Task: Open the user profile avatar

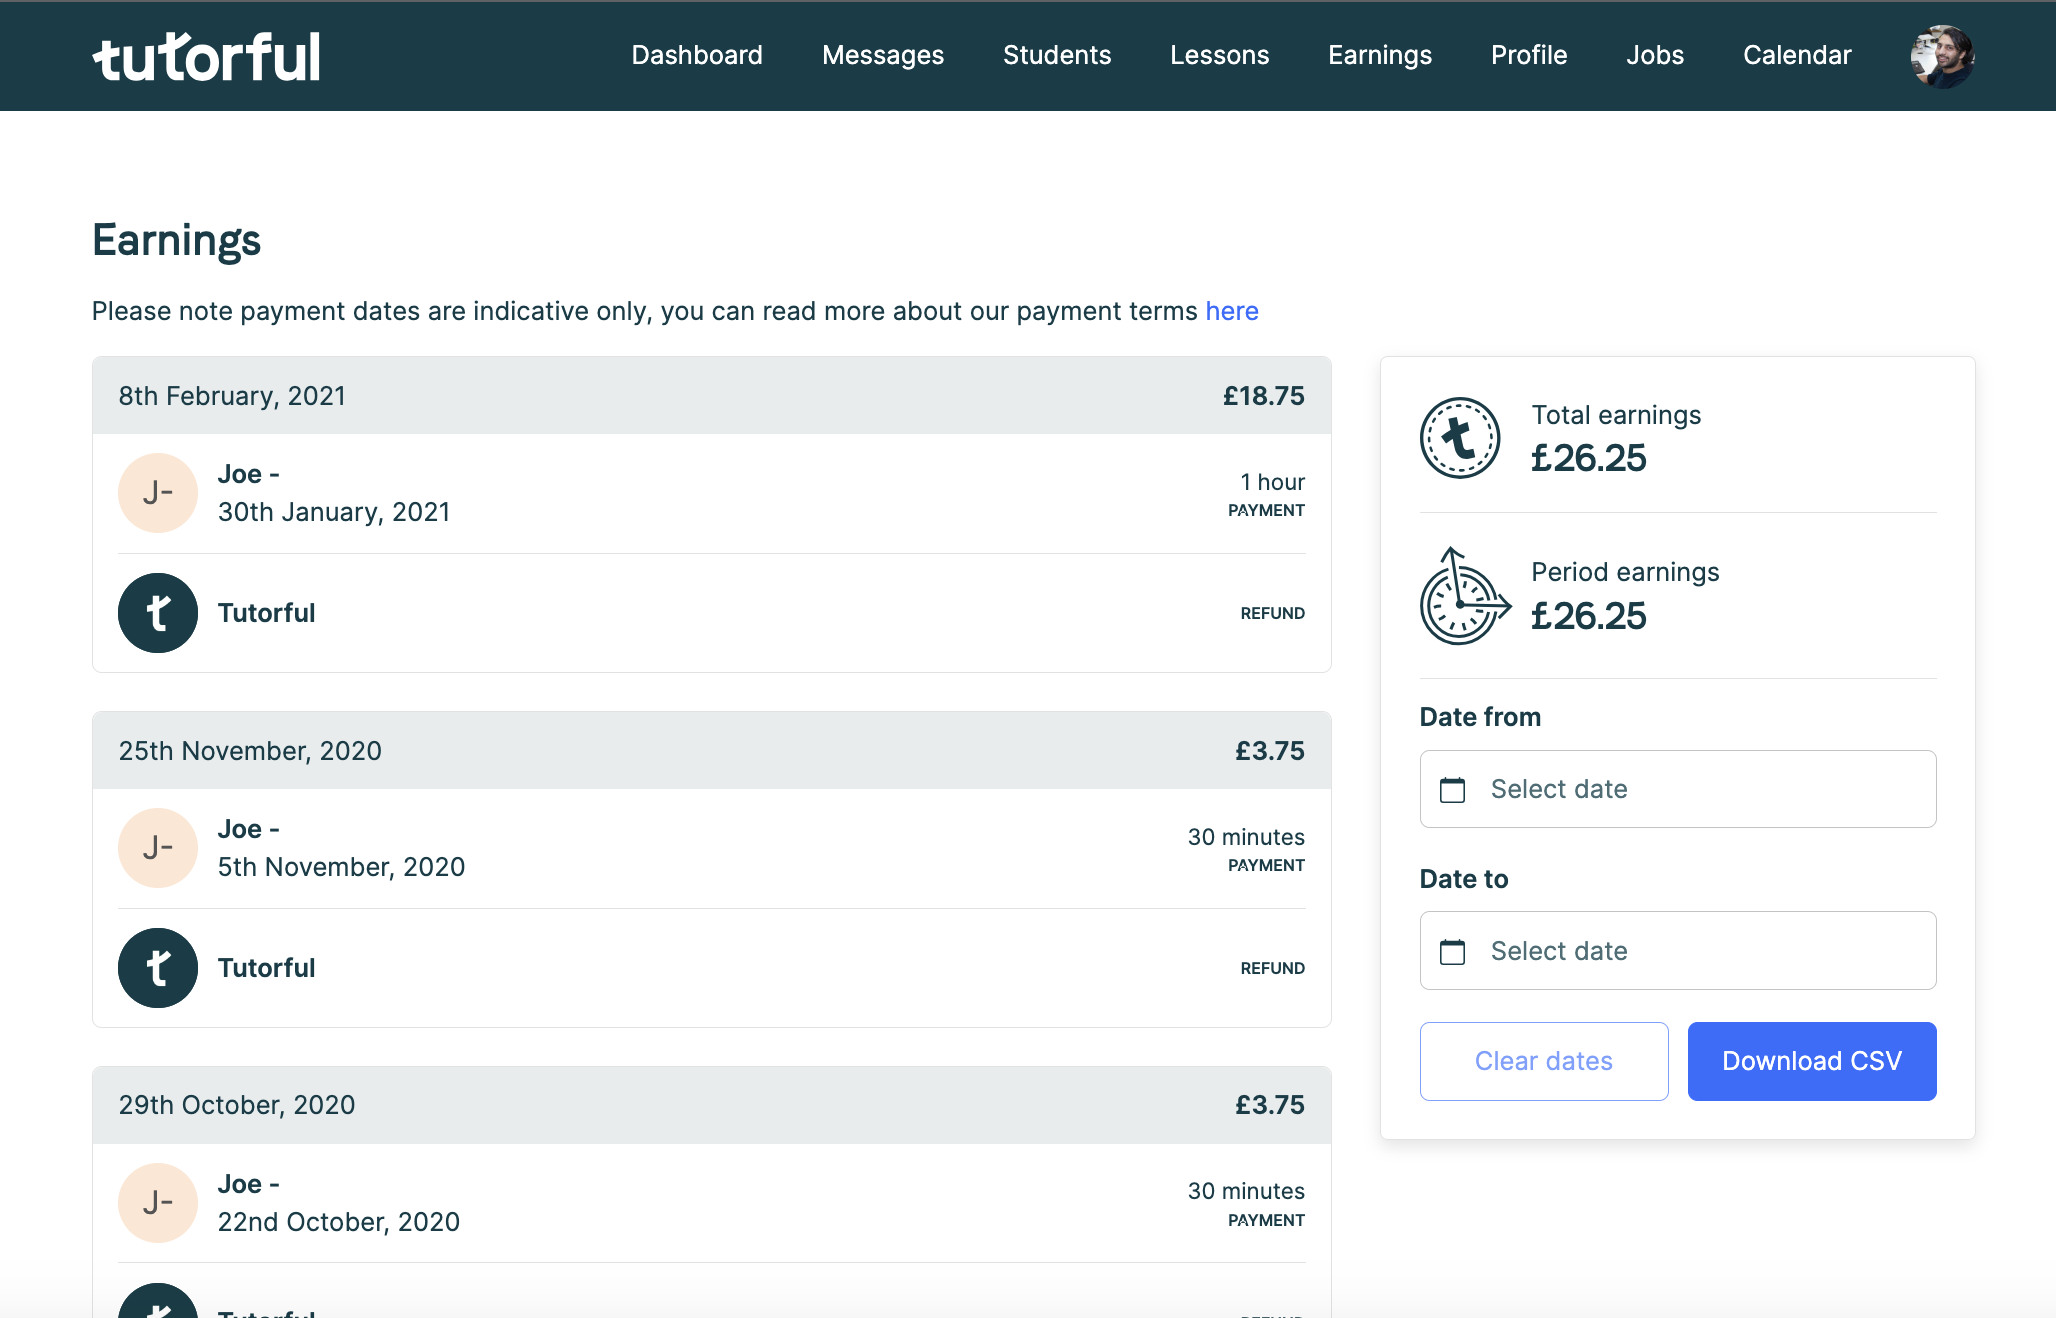Action: [1942, 56]
